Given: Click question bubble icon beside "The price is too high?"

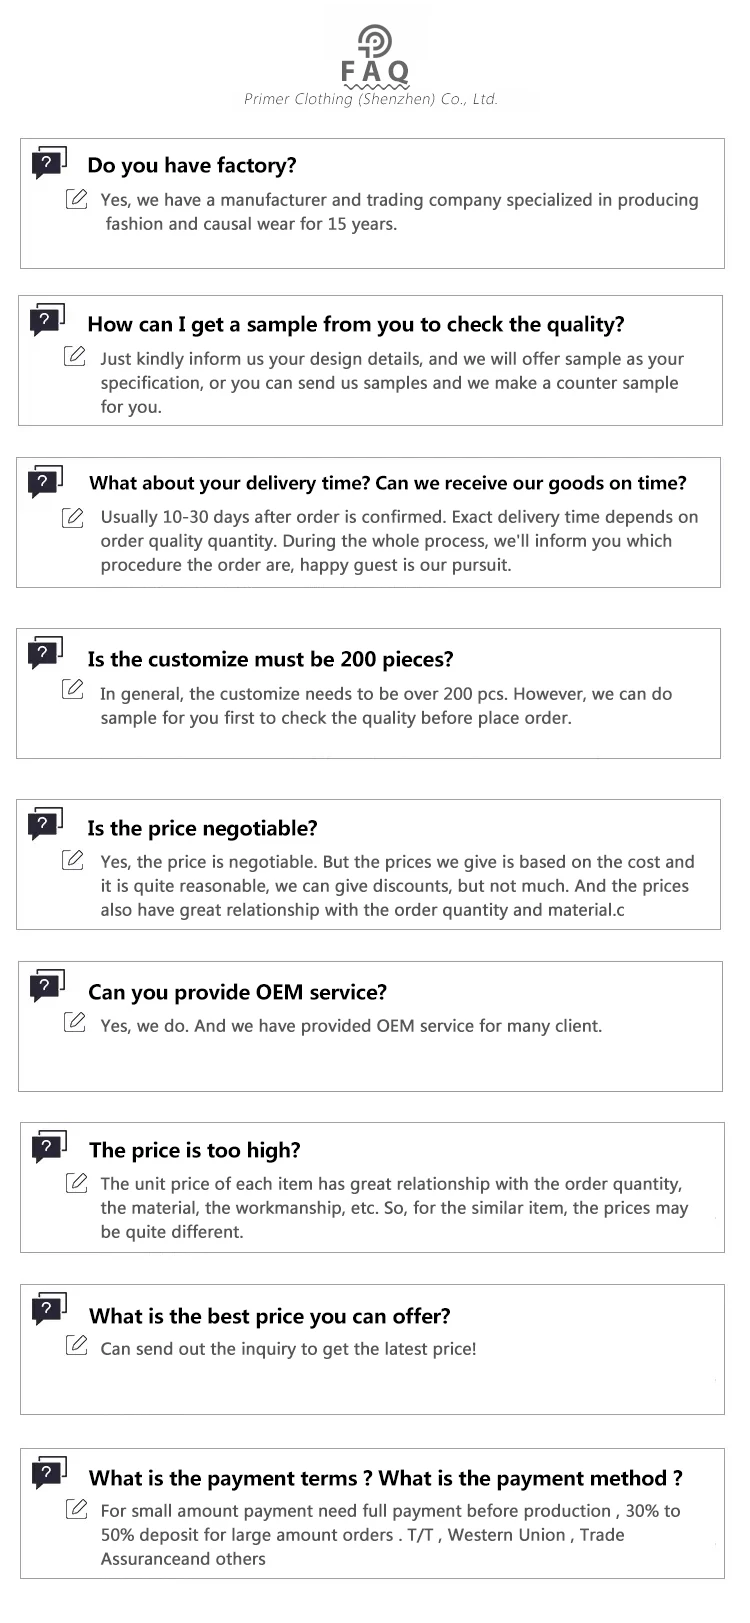Looking at the screenshot, I should click(49, 1147).
